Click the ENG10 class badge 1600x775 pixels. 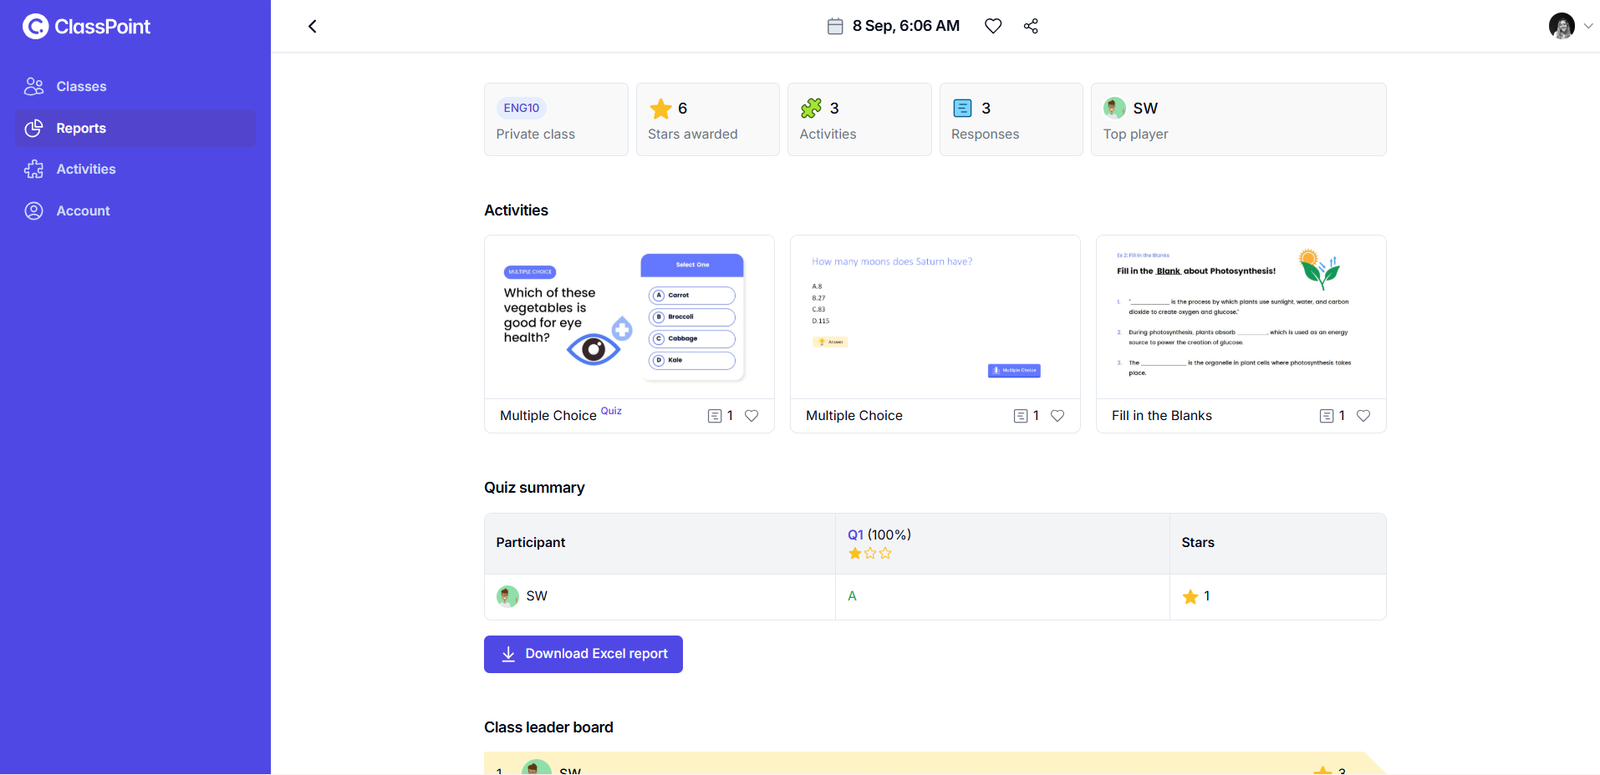point(521,108)
